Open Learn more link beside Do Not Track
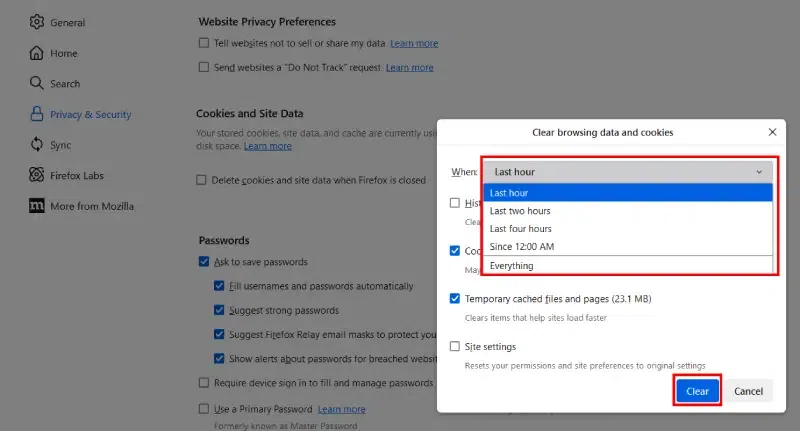Image resolution: width=800 pixels, height=431 pixels. coord(410,68)
